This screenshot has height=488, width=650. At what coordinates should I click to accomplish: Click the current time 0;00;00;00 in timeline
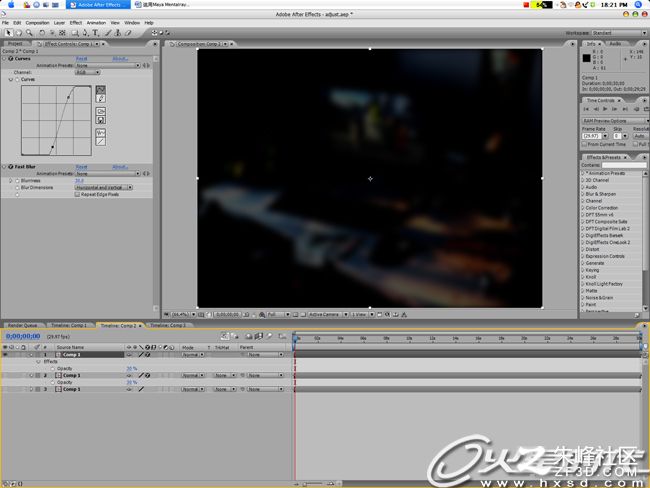pos(23,336)
